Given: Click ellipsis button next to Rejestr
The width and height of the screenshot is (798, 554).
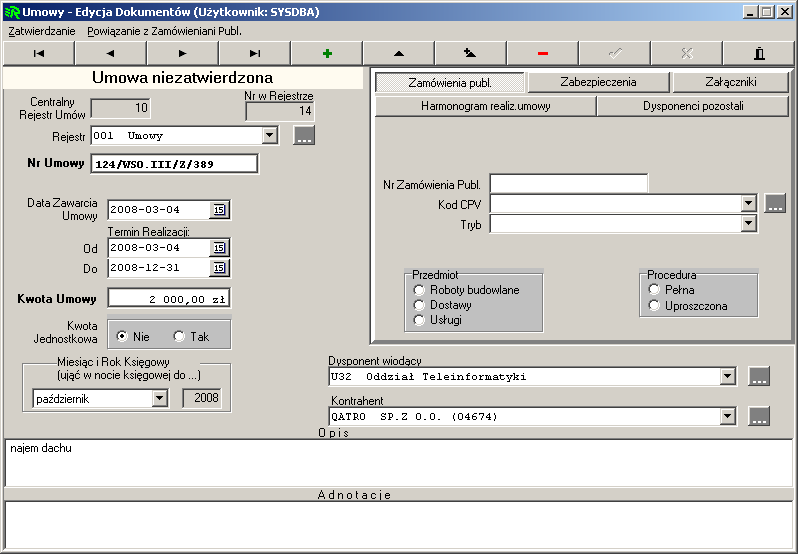Looking at the screenshot, I should pos(304,135).
